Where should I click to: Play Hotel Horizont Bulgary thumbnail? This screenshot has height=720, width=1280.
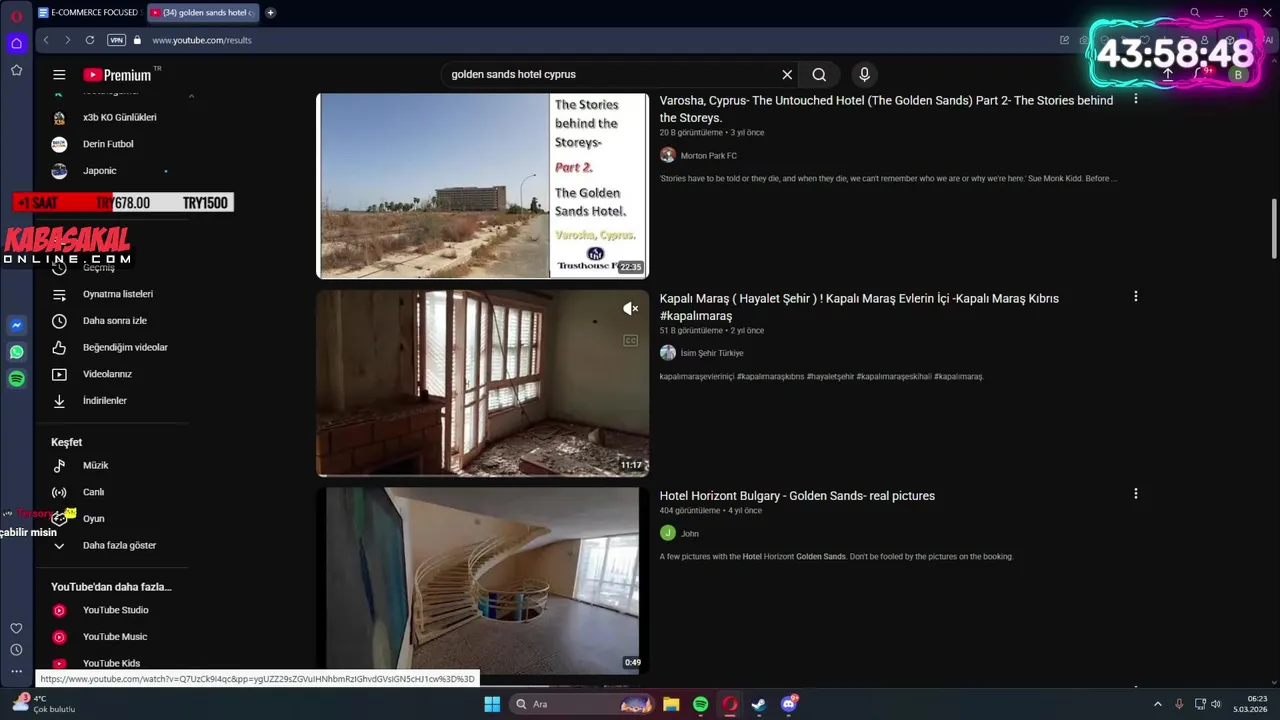[x=482, y=580]
